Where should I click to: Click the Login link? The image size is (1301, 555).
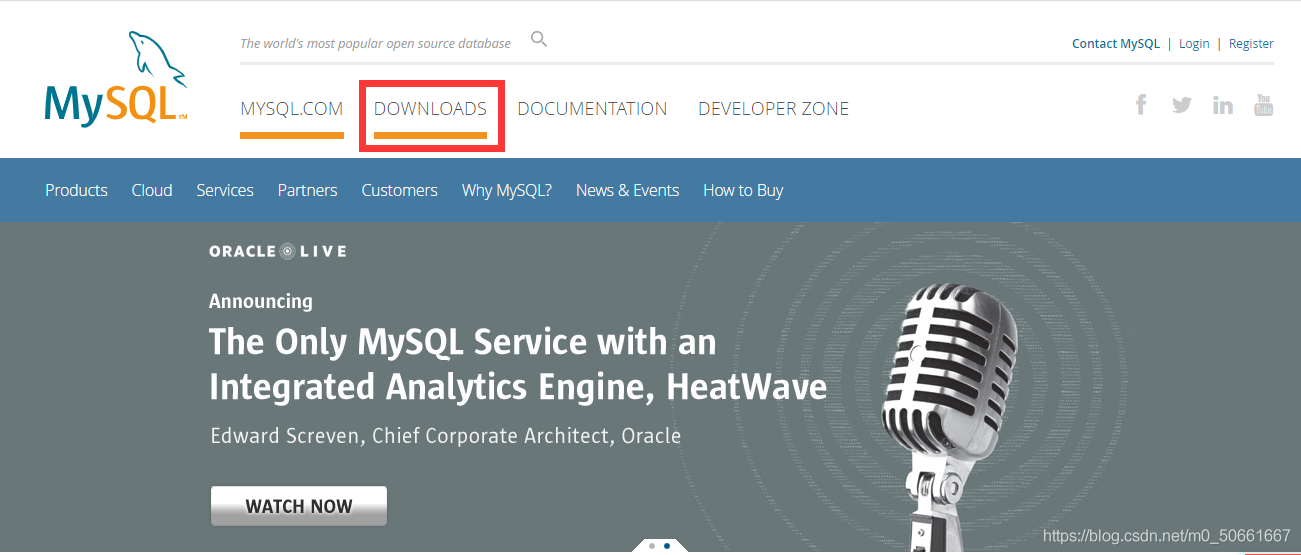click(1194, 44)
